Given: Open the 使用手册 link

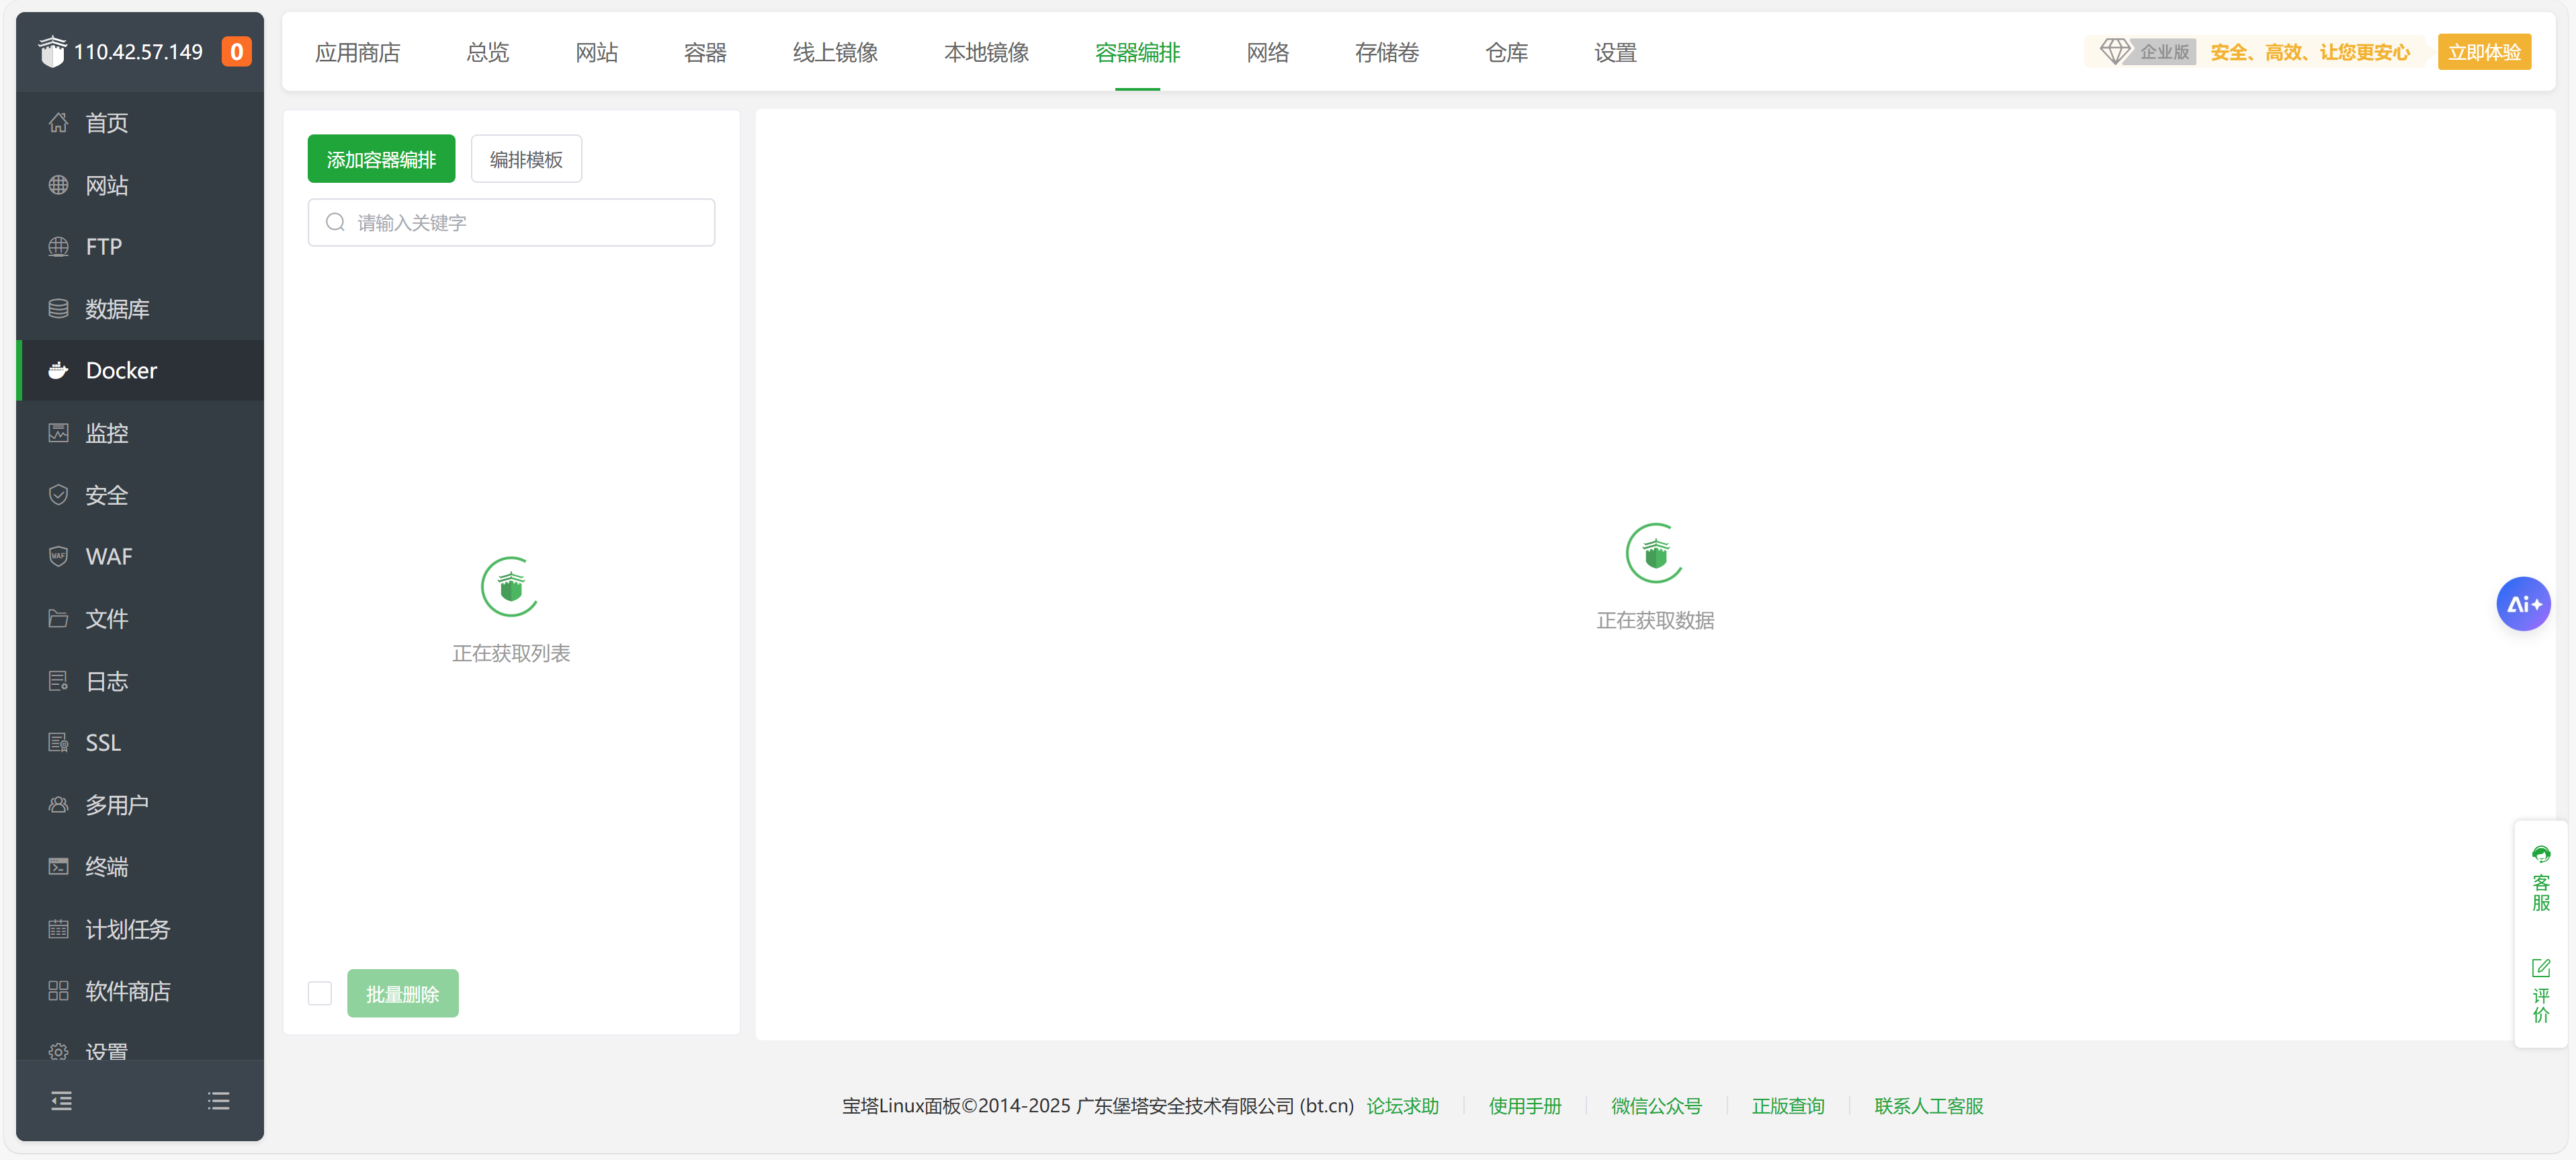Looking at the screenshot, I should 1524,1105.
